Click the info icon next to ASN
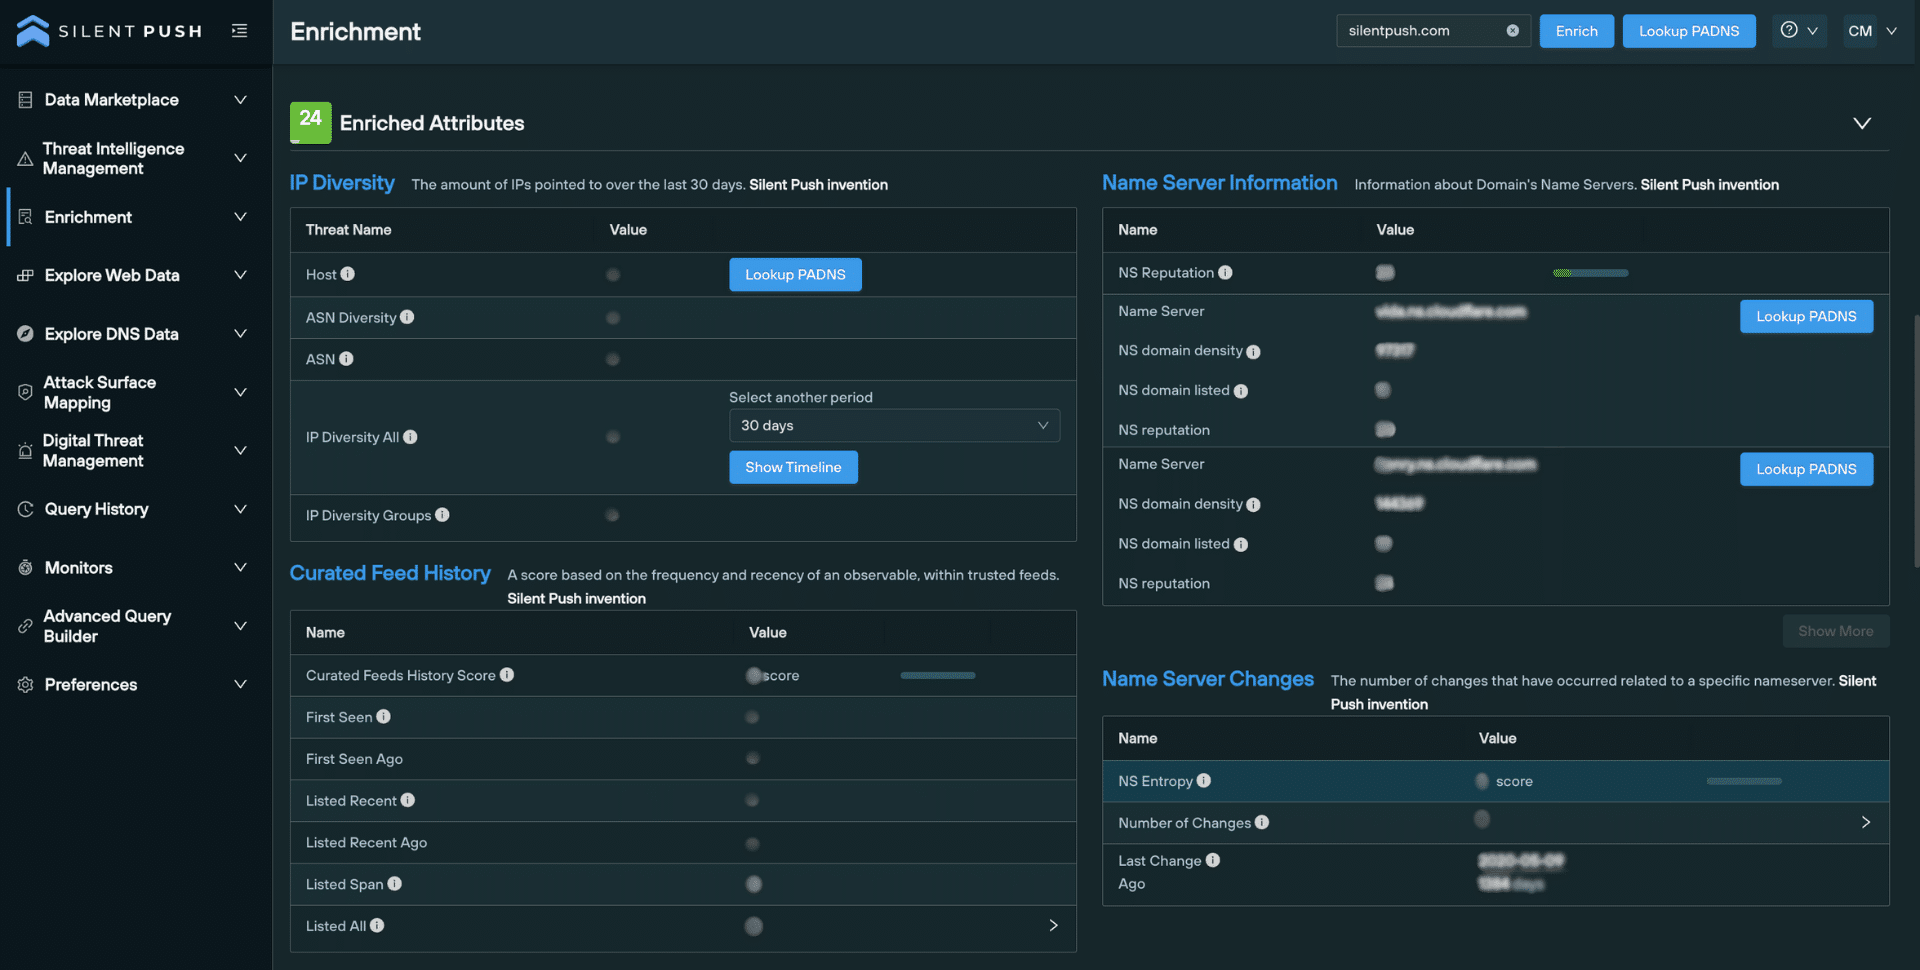The image size is (1920, 970). tap(346, 359)
